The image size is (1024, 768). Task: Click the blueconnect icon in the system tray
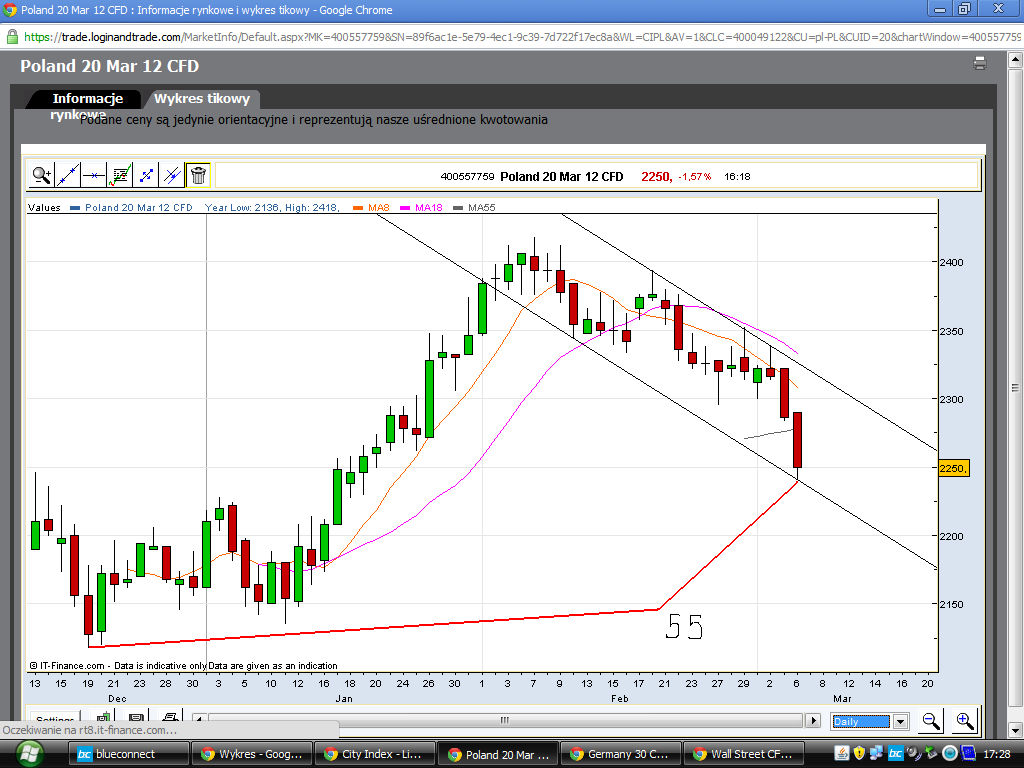coord(895,754)
